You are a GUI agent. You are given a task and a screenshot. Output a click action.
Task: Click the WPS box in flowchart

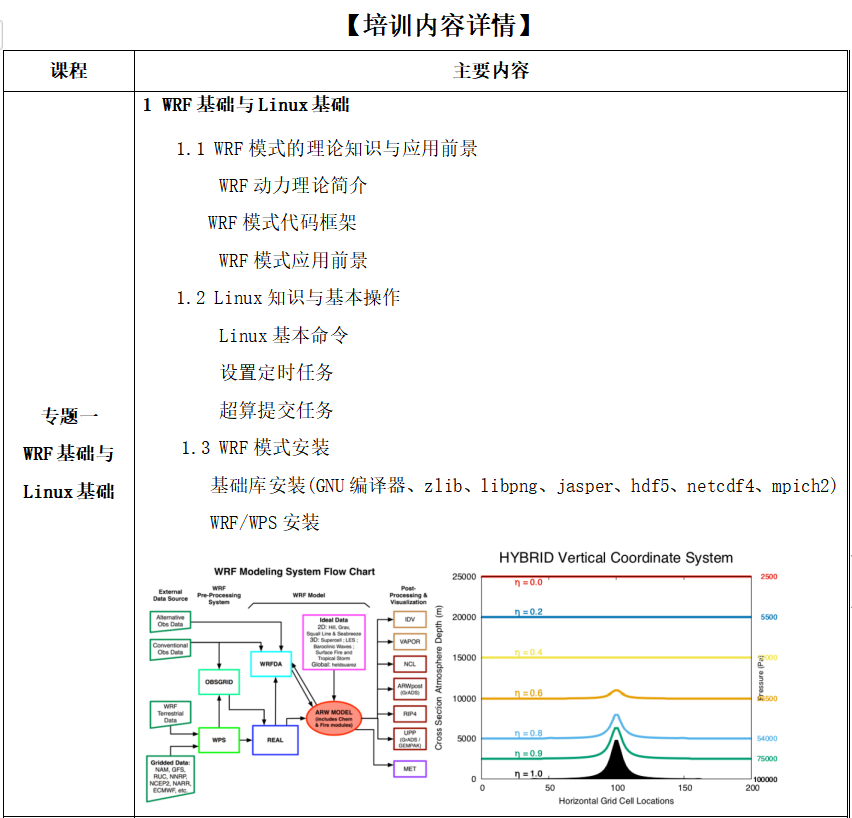219,740
